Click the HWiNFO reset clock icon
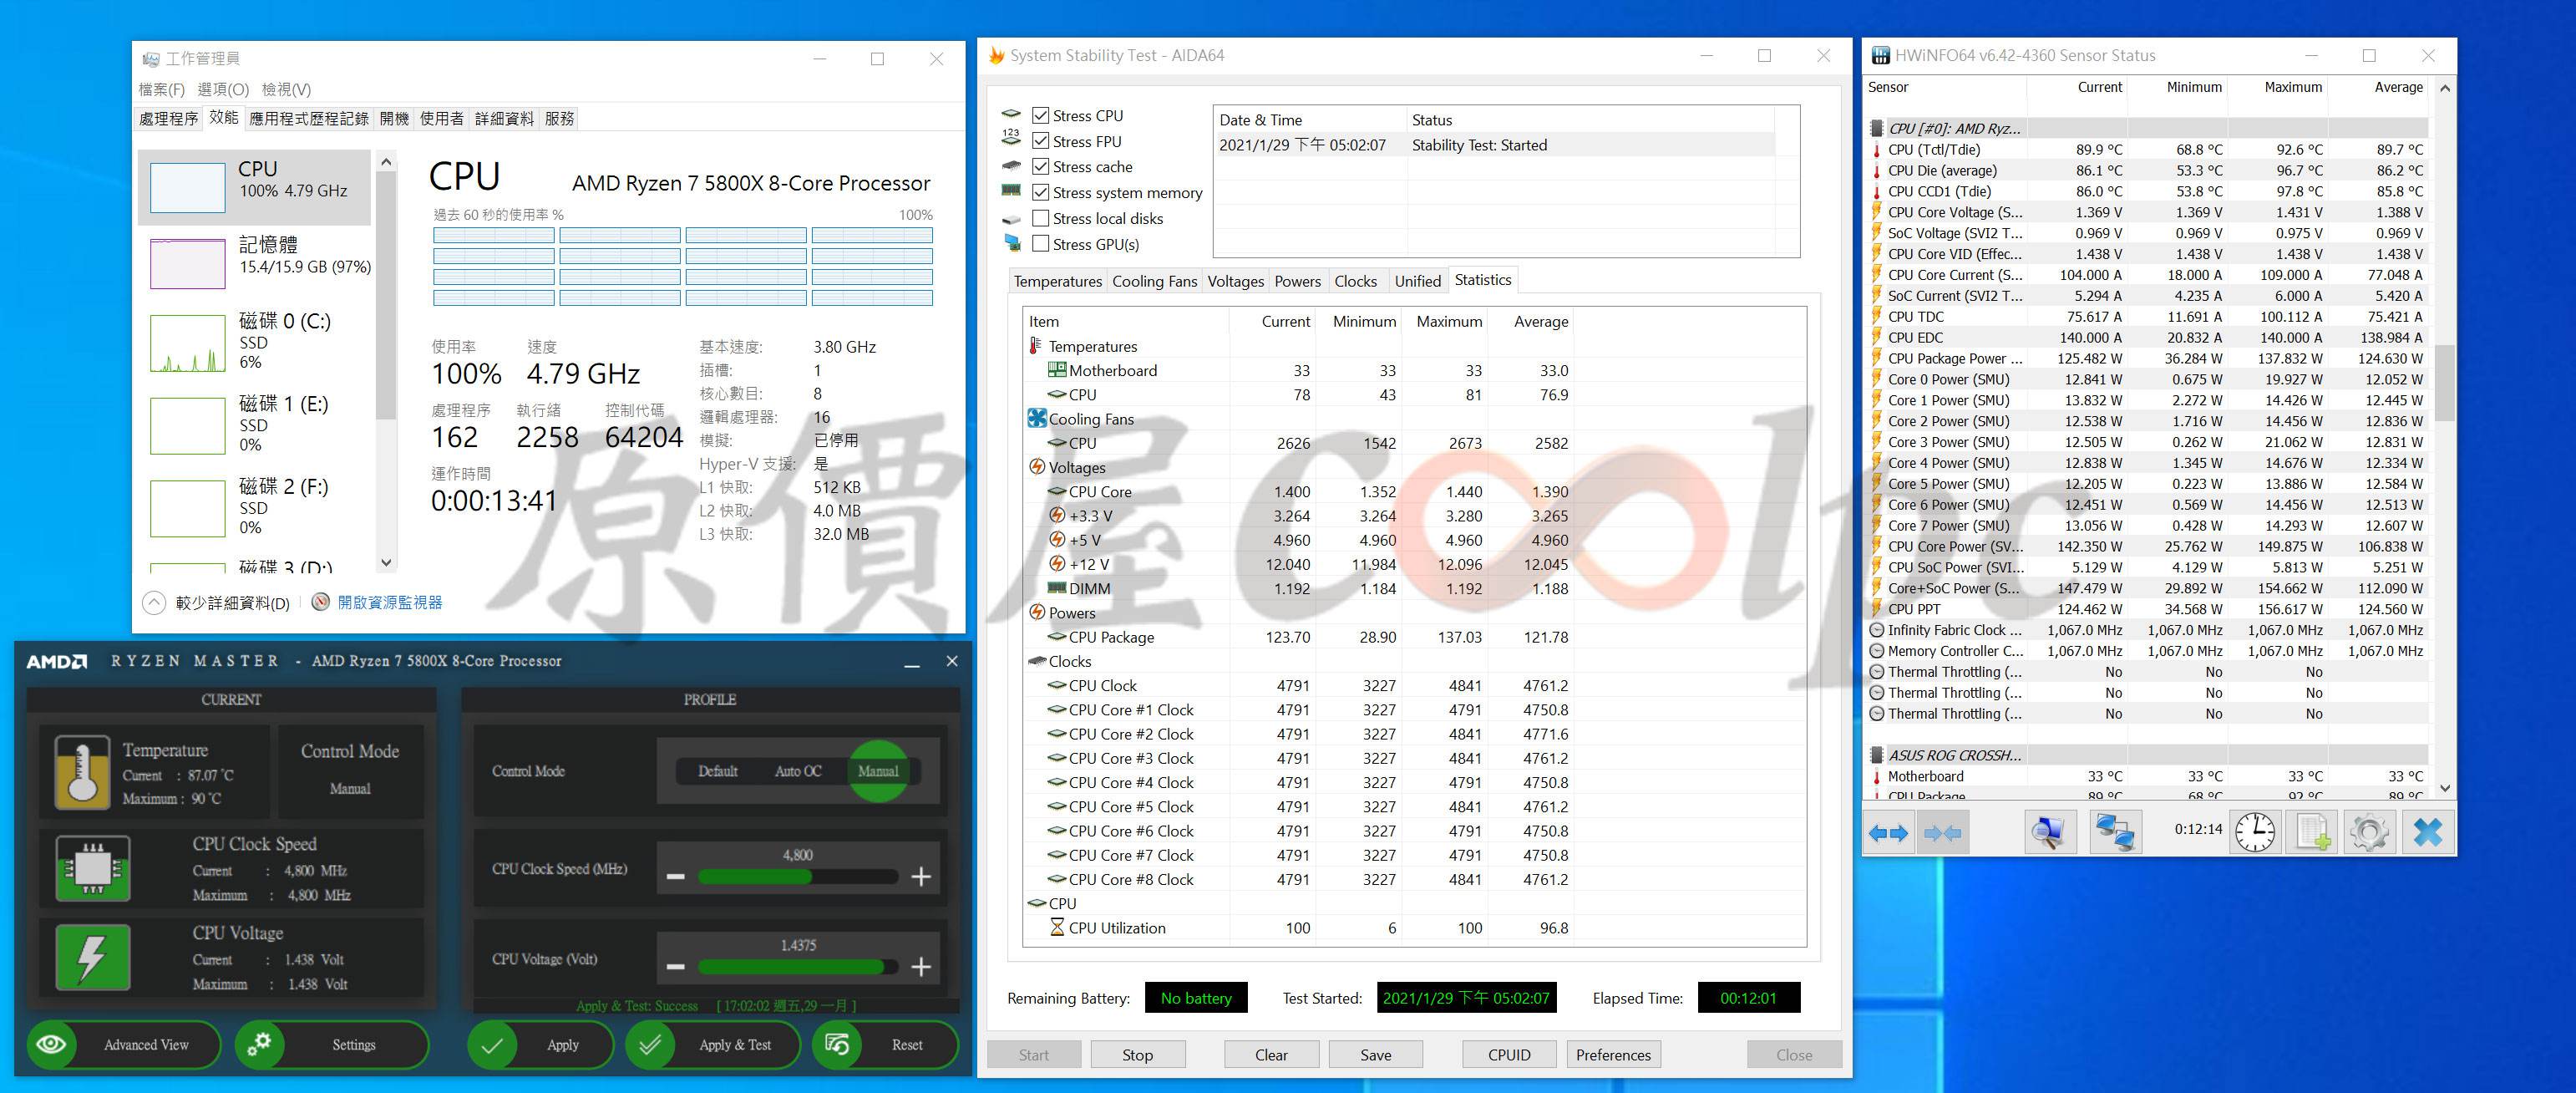Viewport: 2576px width, 1093px height. [x=2255, y=832]
